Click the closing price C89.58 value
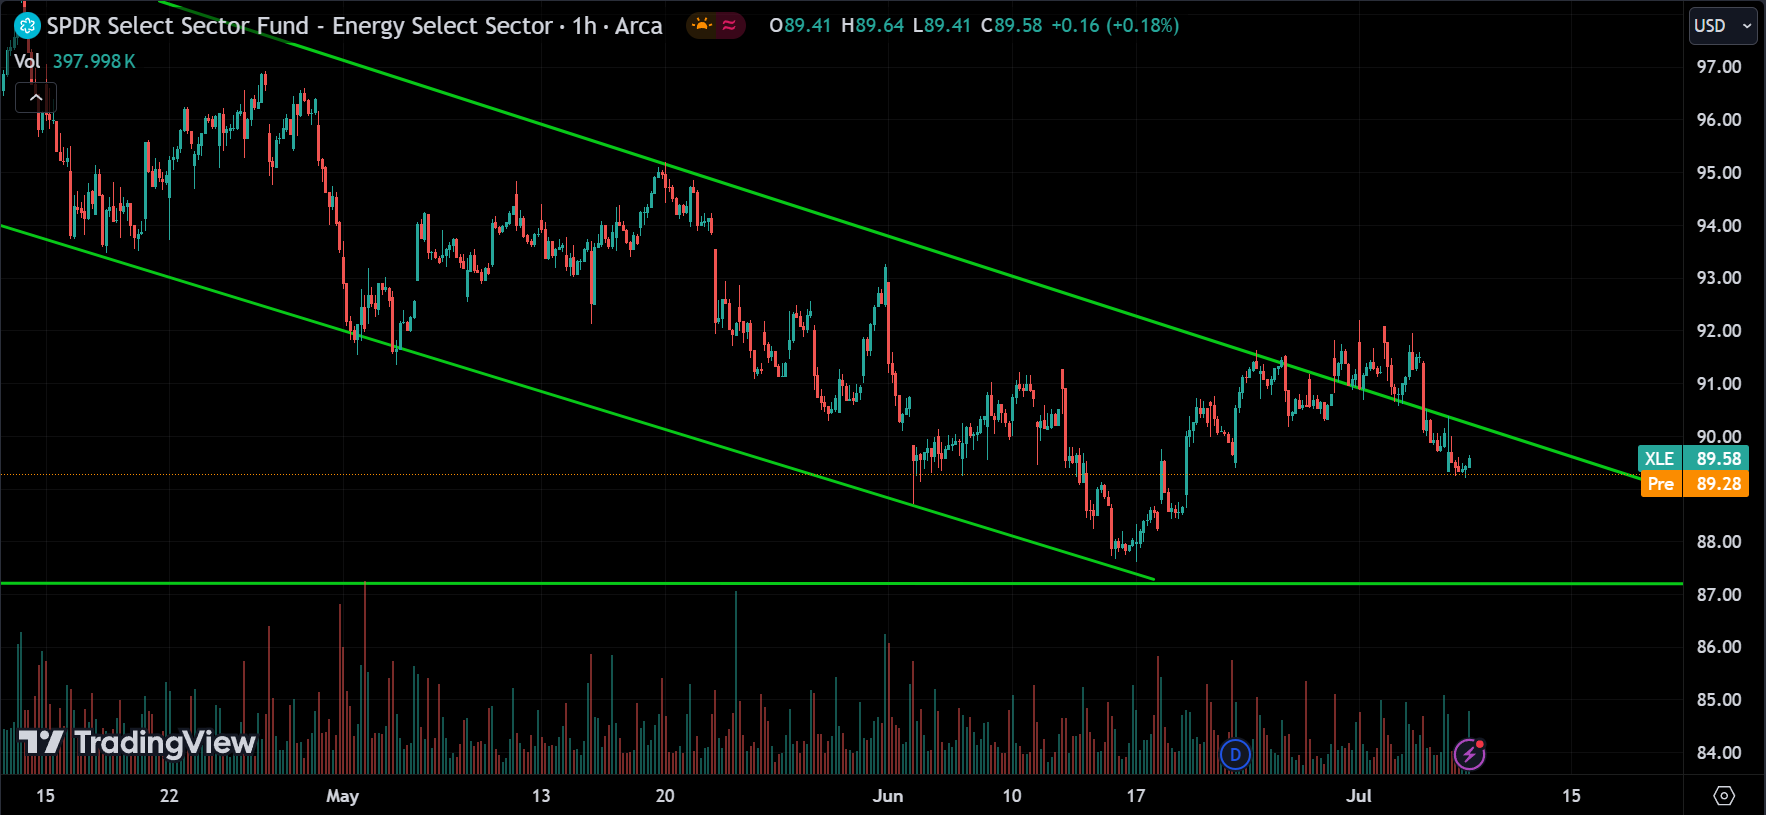The width and height of the screenshot is (1766, 815). 1011,25
